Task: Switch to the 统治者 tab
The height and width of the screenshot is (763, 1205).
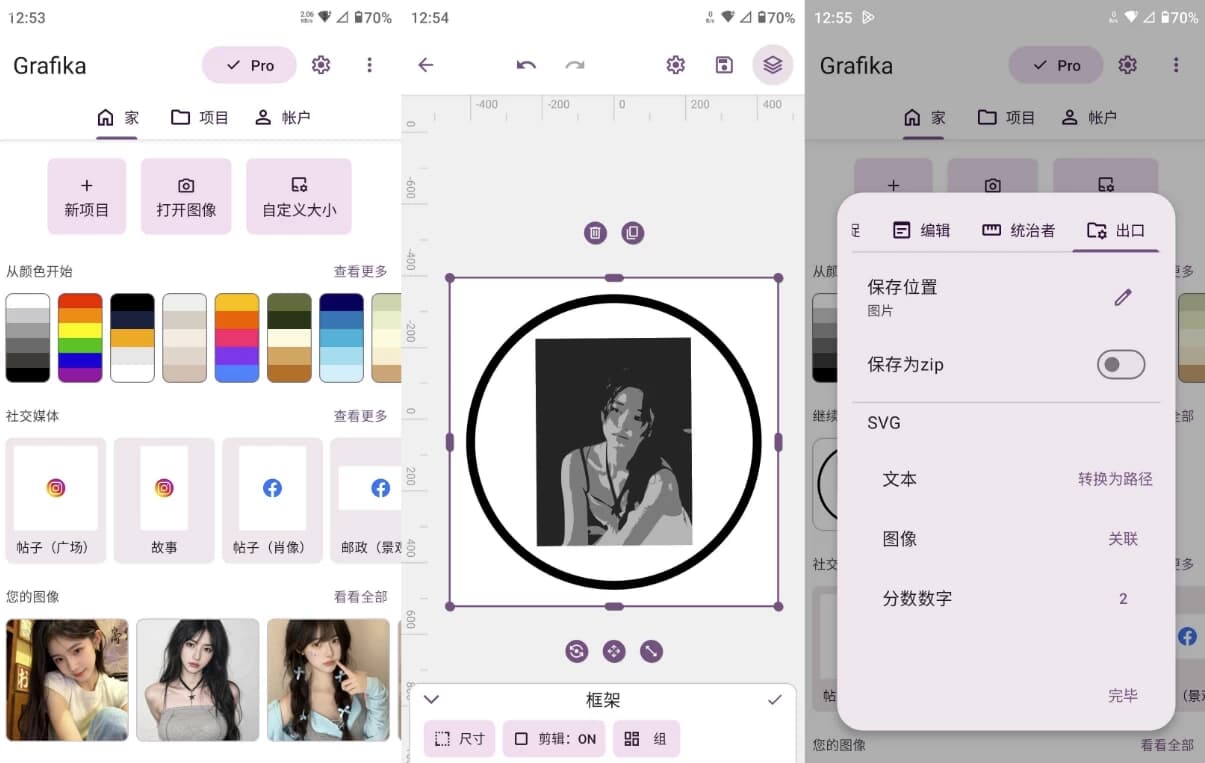Action: [x=1018, y=229]
